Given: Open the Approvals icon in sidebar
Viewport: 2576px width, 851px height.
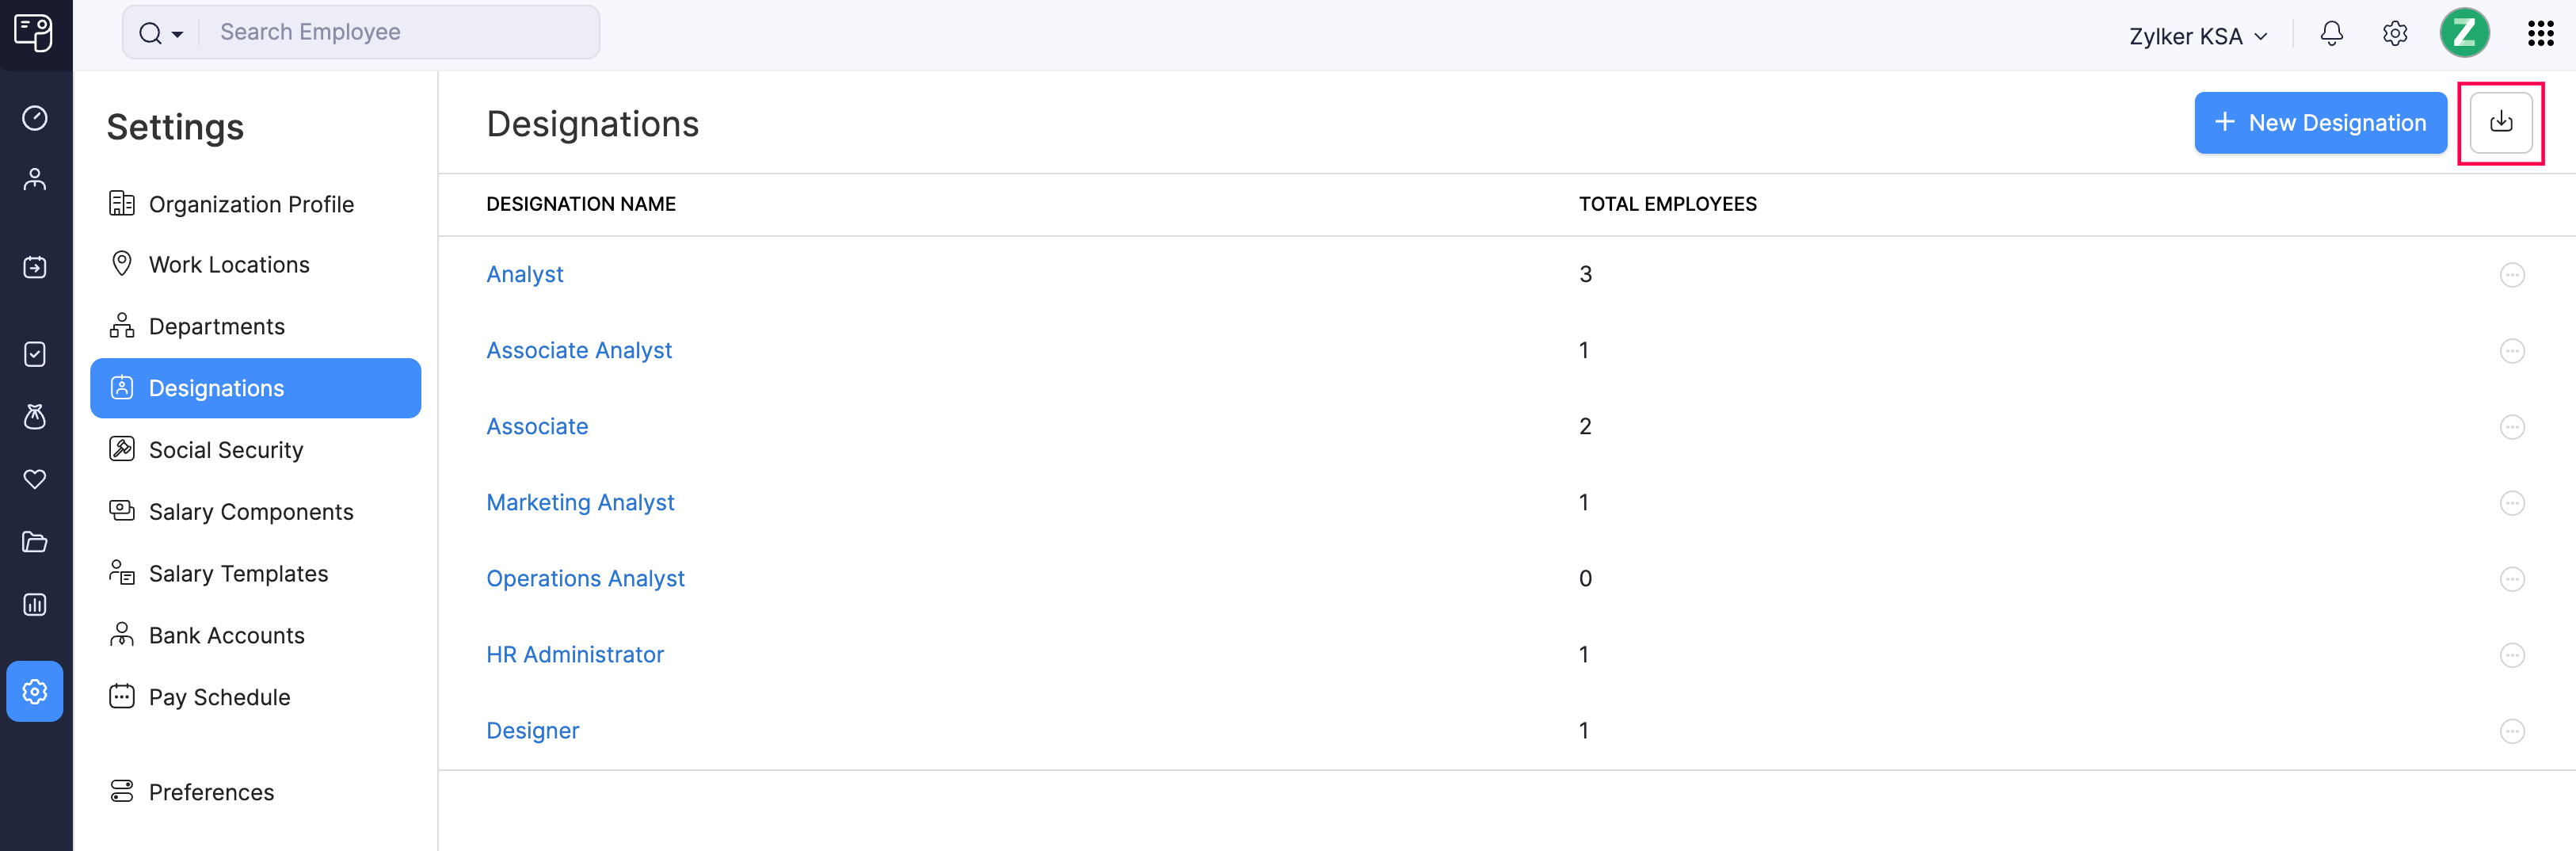Looking at the screenshot, I should (35, 354).
